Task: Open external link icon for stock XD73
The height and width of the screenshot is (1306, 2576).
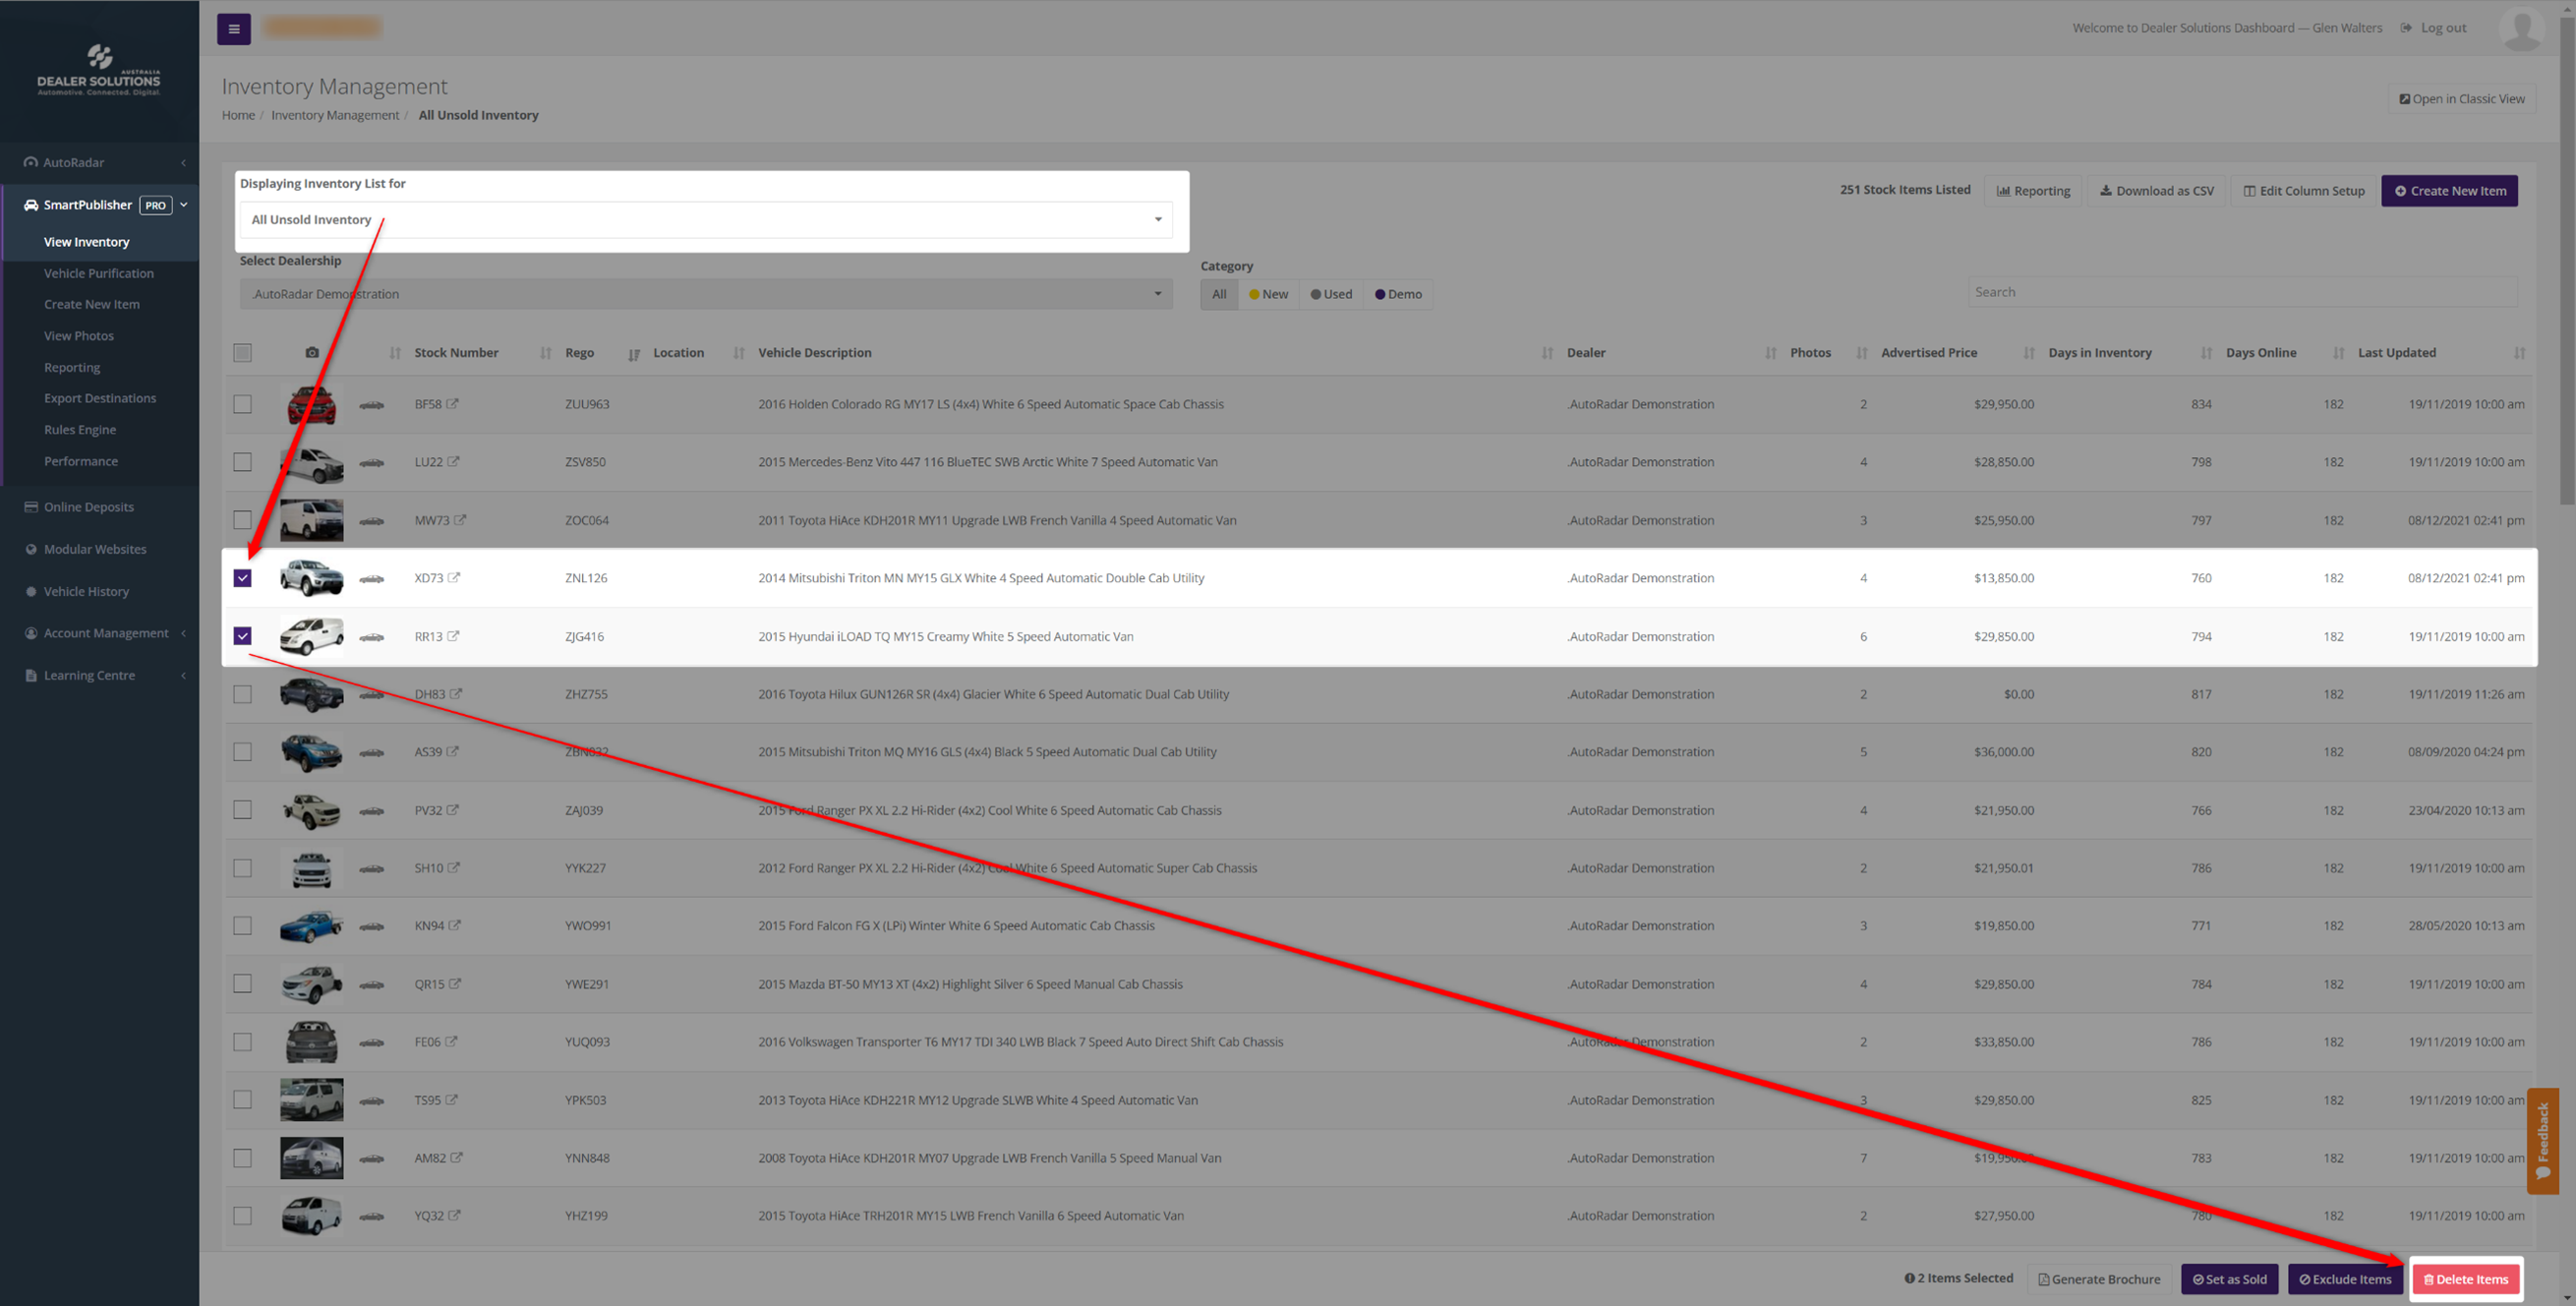Action: 454,578
